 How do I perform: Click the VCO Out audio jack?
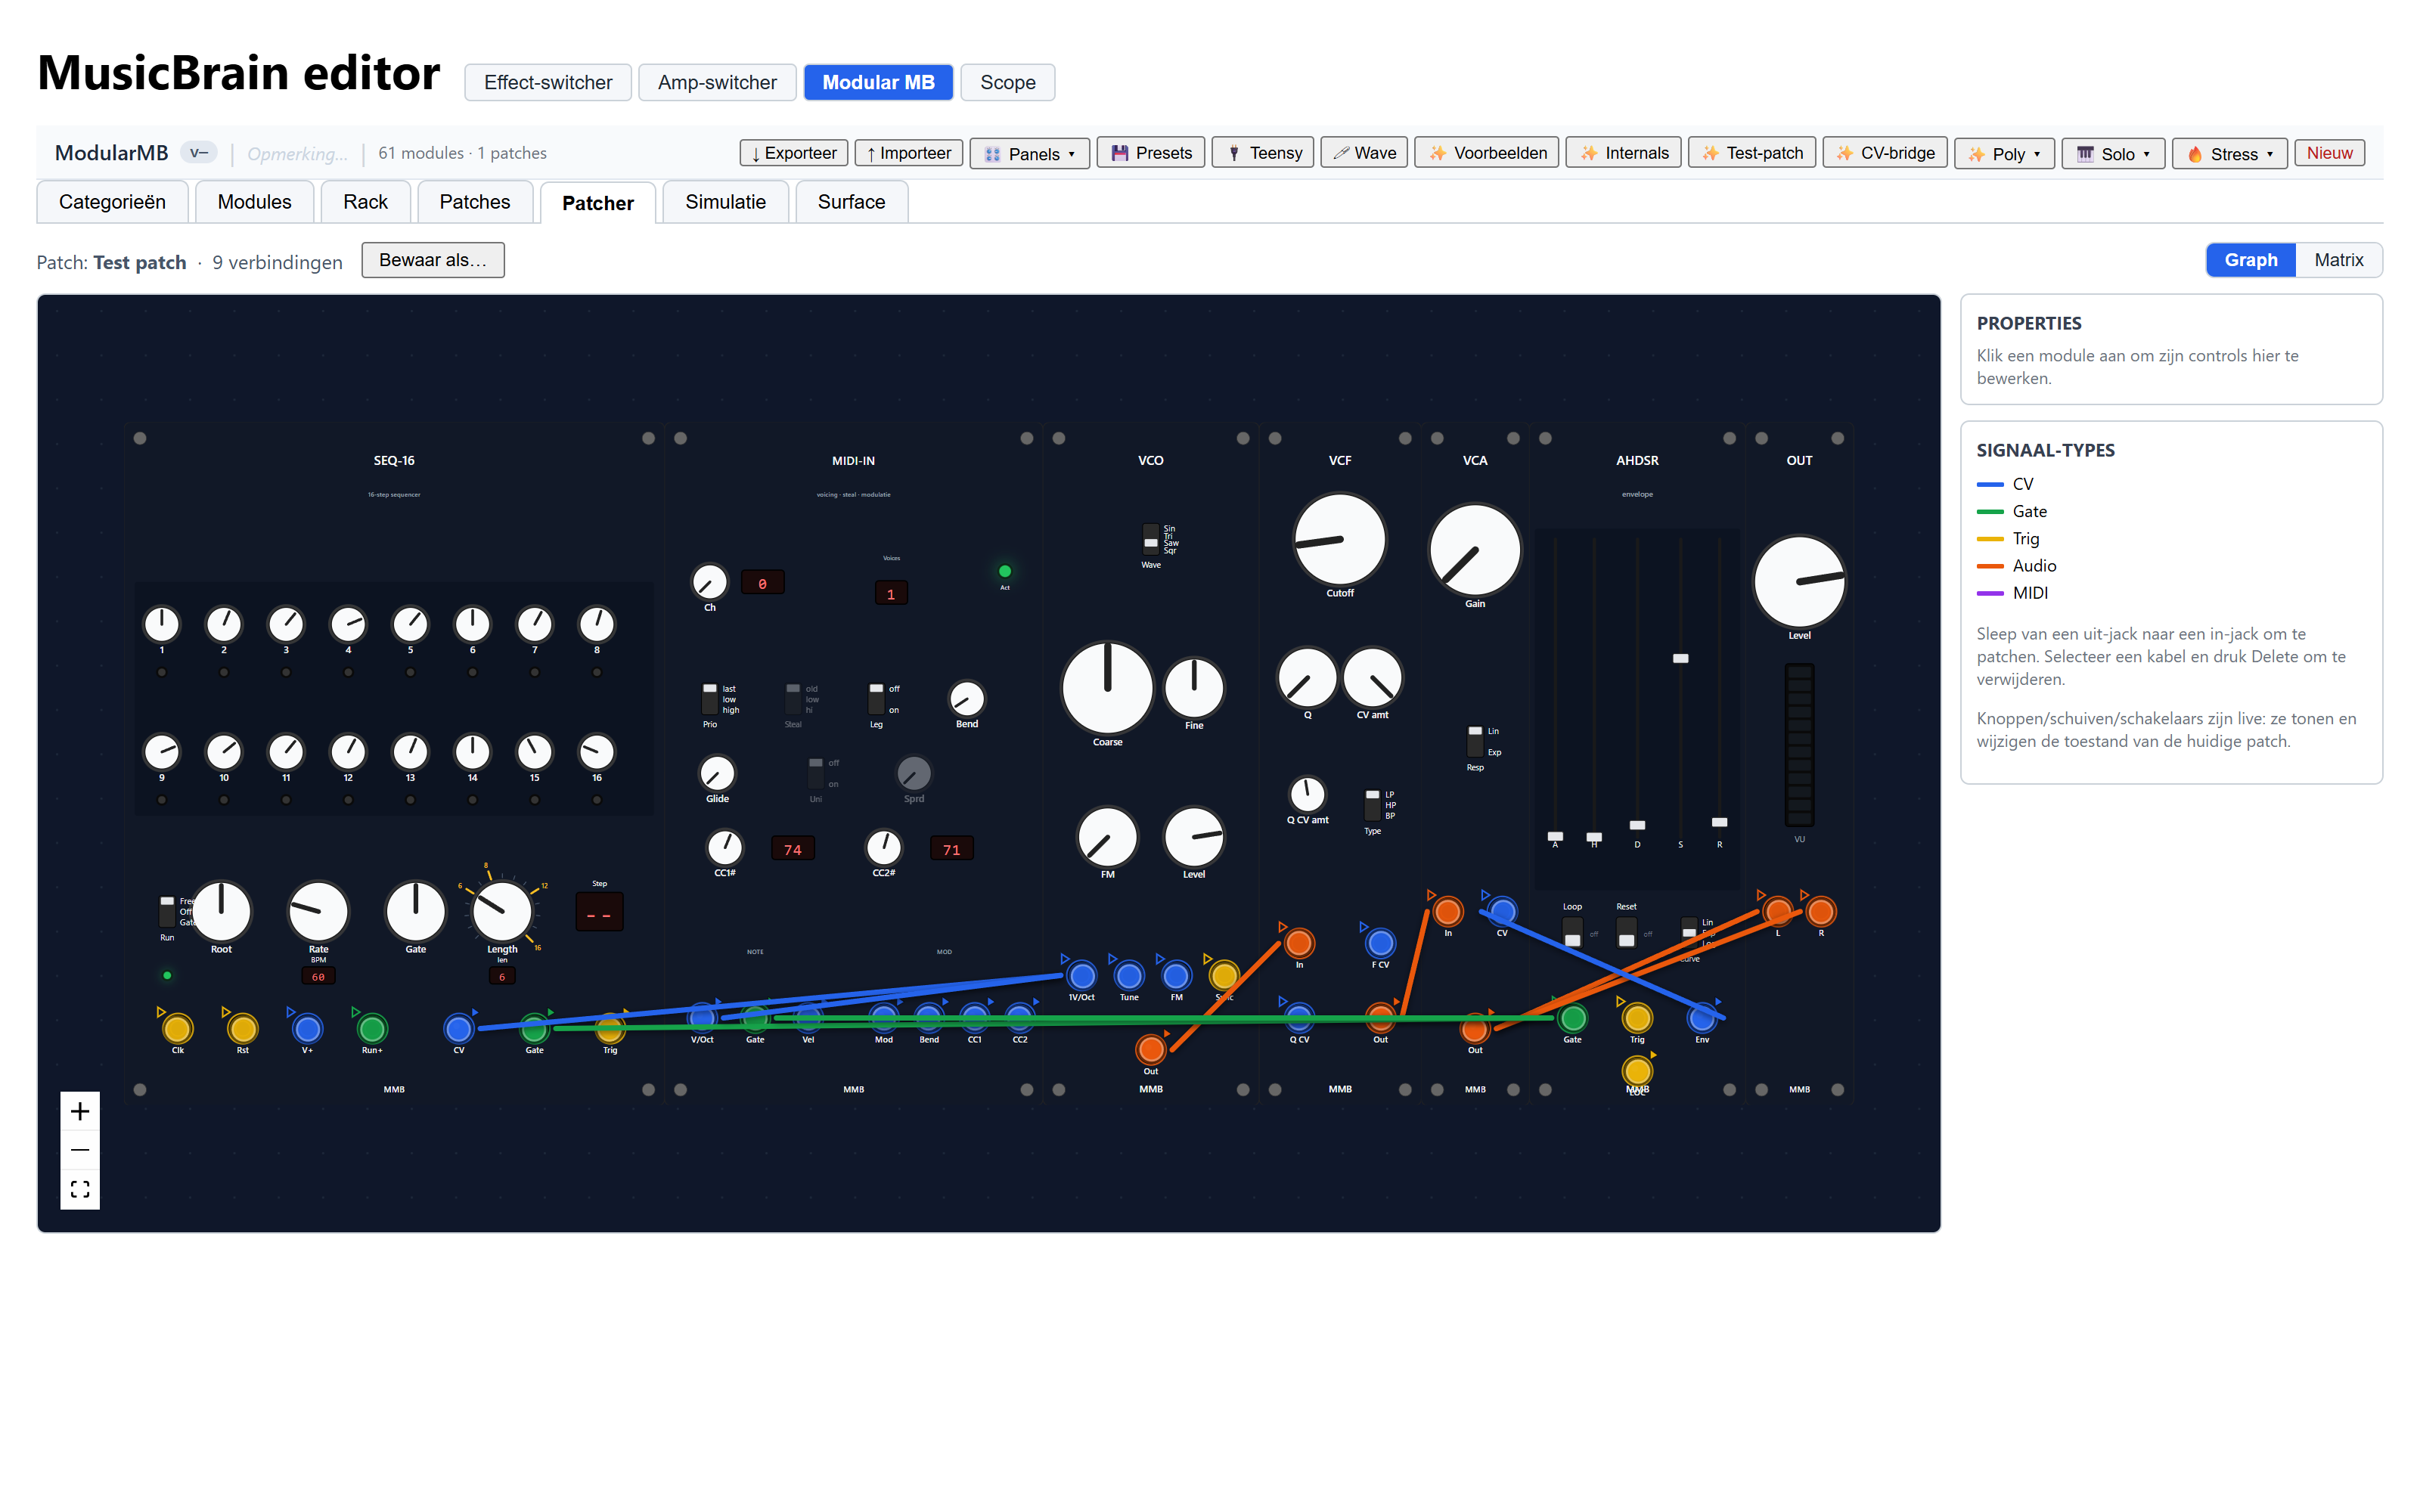coord(1151,1049)
